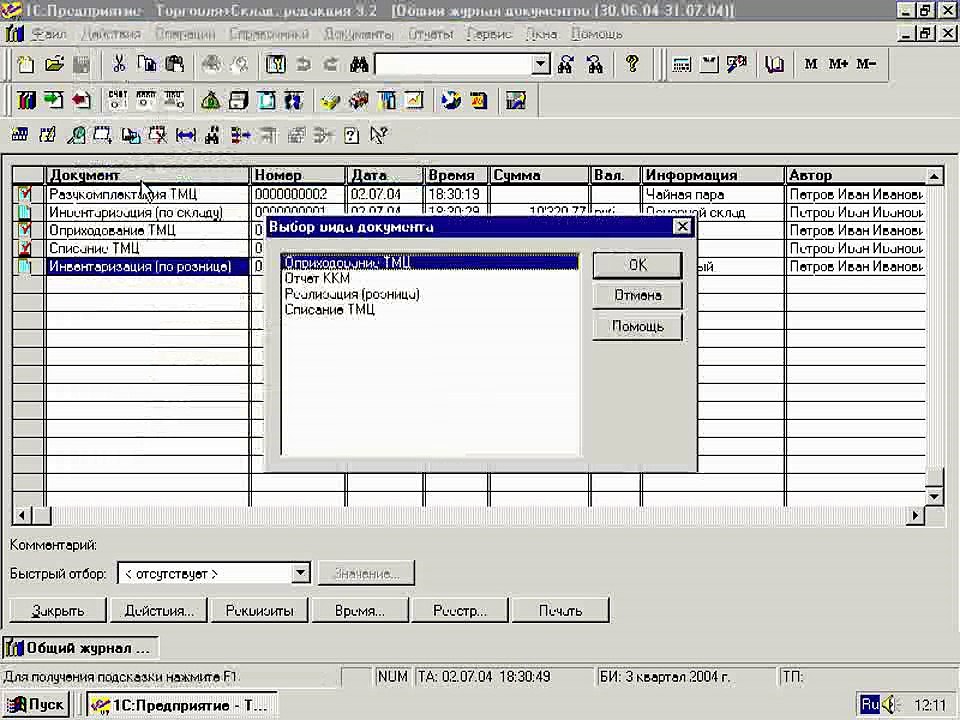The height and width of the screenshot is (720, 960).
Task: Expand the toolbar search combo dropdown arrow
Action: (540, 64)
